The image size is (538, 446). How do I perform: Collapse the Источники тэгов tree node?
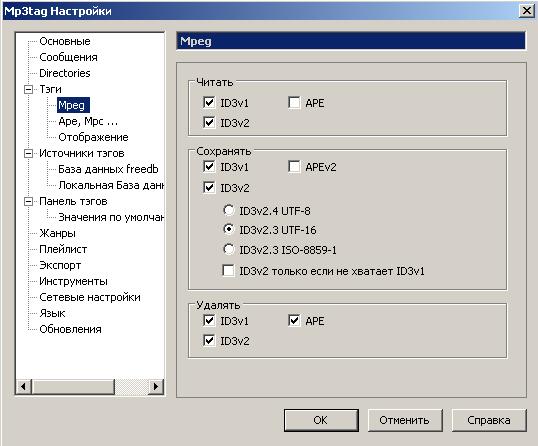click(x=28, y=153)
